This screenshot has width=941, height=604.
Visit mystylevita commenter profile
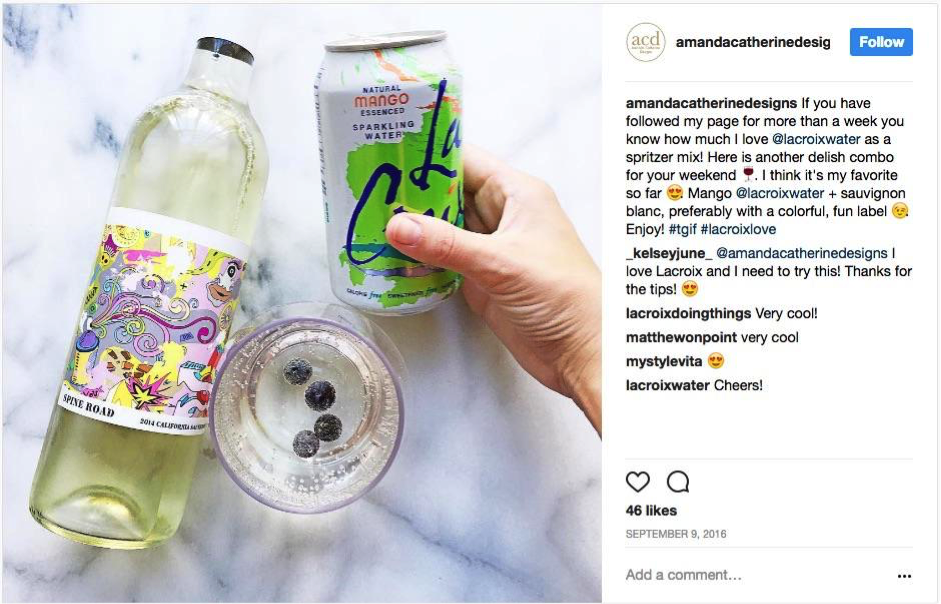click(x=664, y=361)
